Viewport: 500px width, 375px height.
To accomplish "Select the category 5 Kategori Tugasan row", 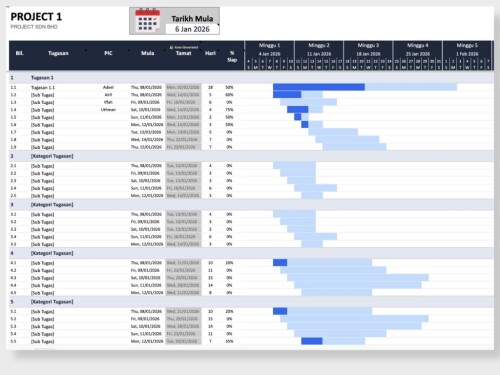I will [x=251, y=302].
